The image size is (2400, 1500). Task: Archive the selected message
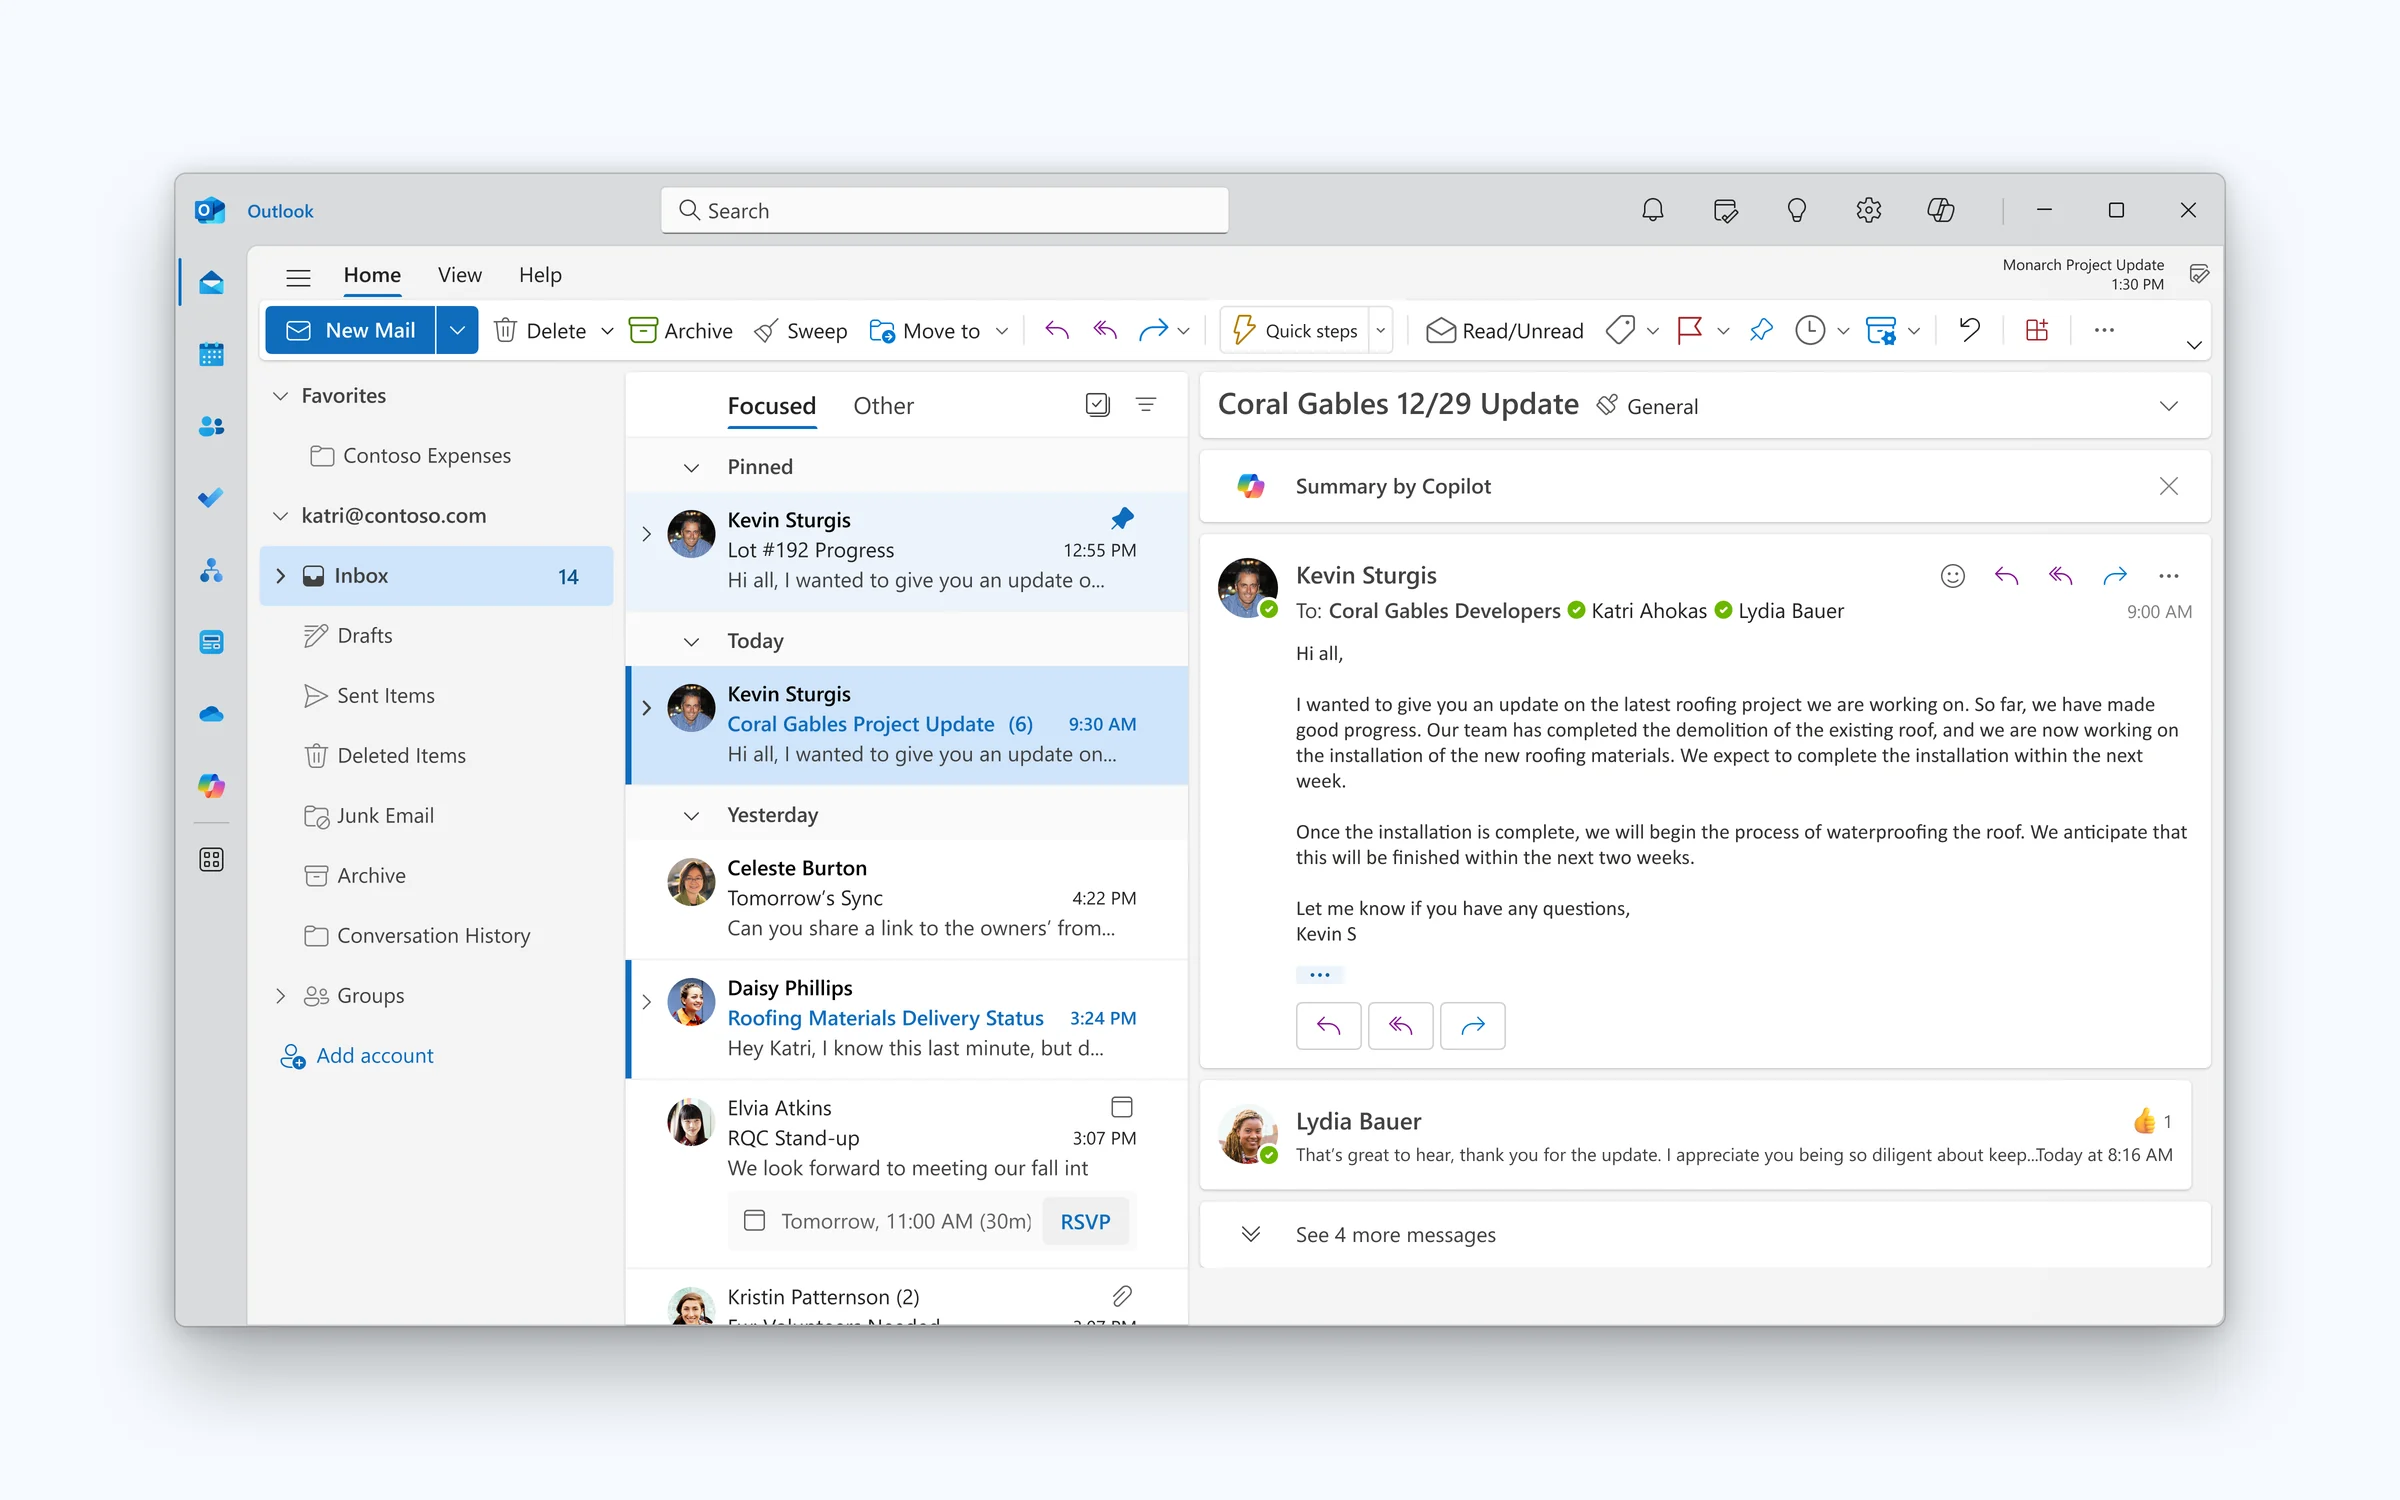[x=681, y=331]
